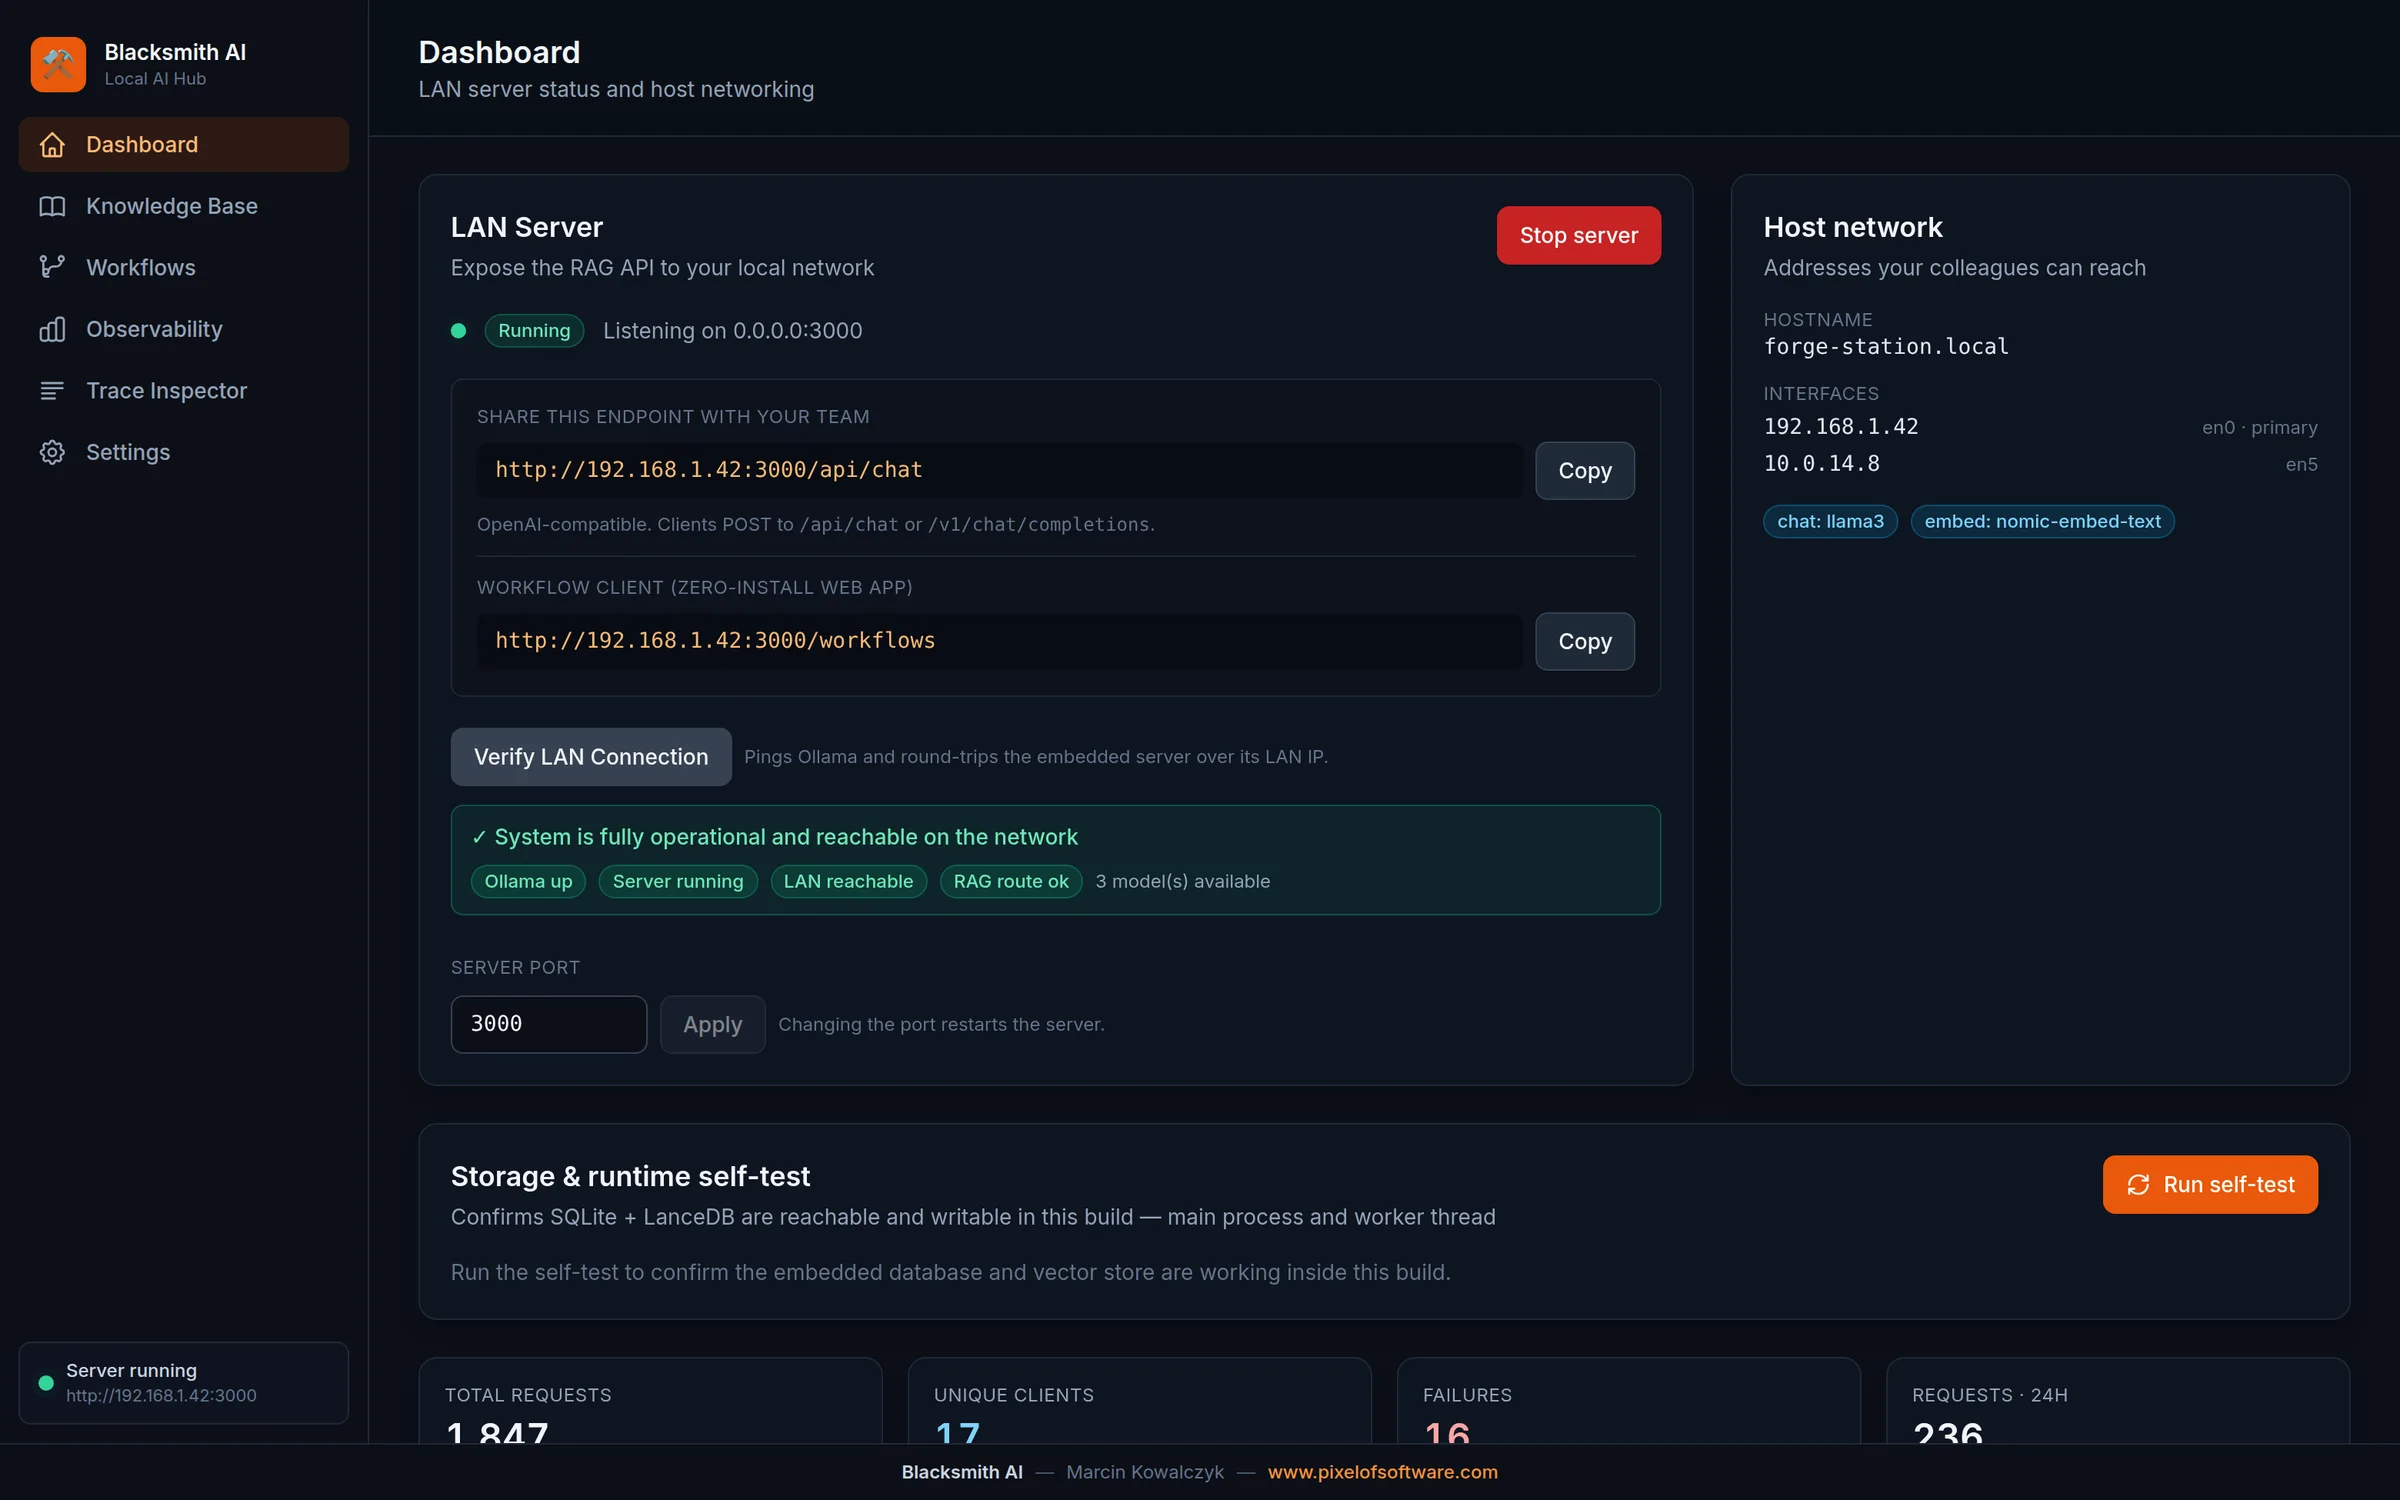Screen dimensions: 2400x1500
Task: Click the sidebar Server running status card
Action: click(x=184, y=1383)
